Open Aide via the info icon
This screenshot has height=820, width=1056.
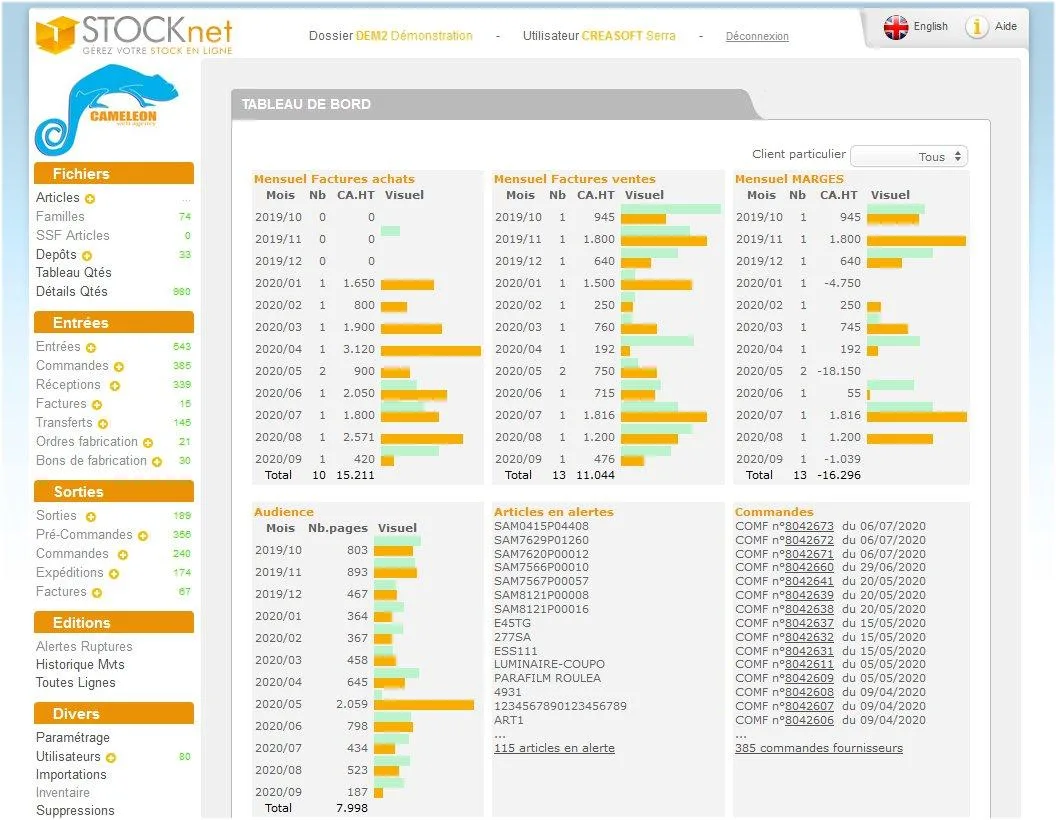[x=976, y=27]
